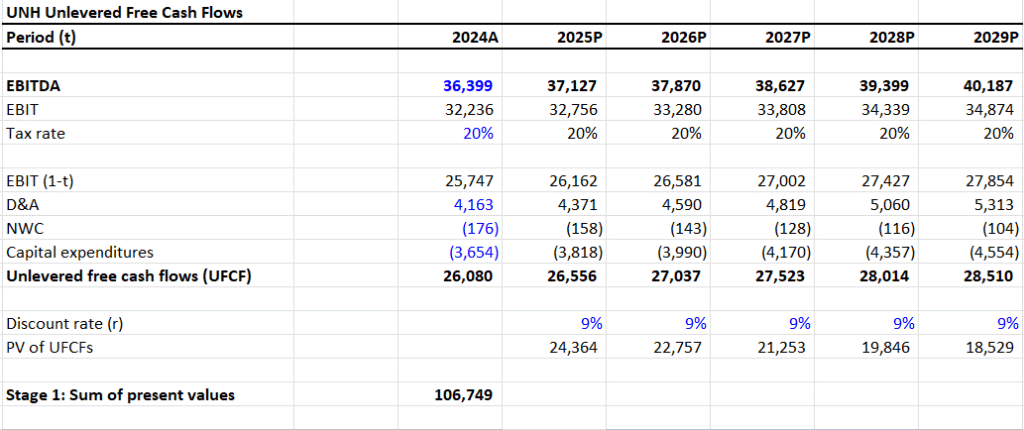The image size is (1024, 430).
Task: Select NWC value (143)
Action: 688,229
